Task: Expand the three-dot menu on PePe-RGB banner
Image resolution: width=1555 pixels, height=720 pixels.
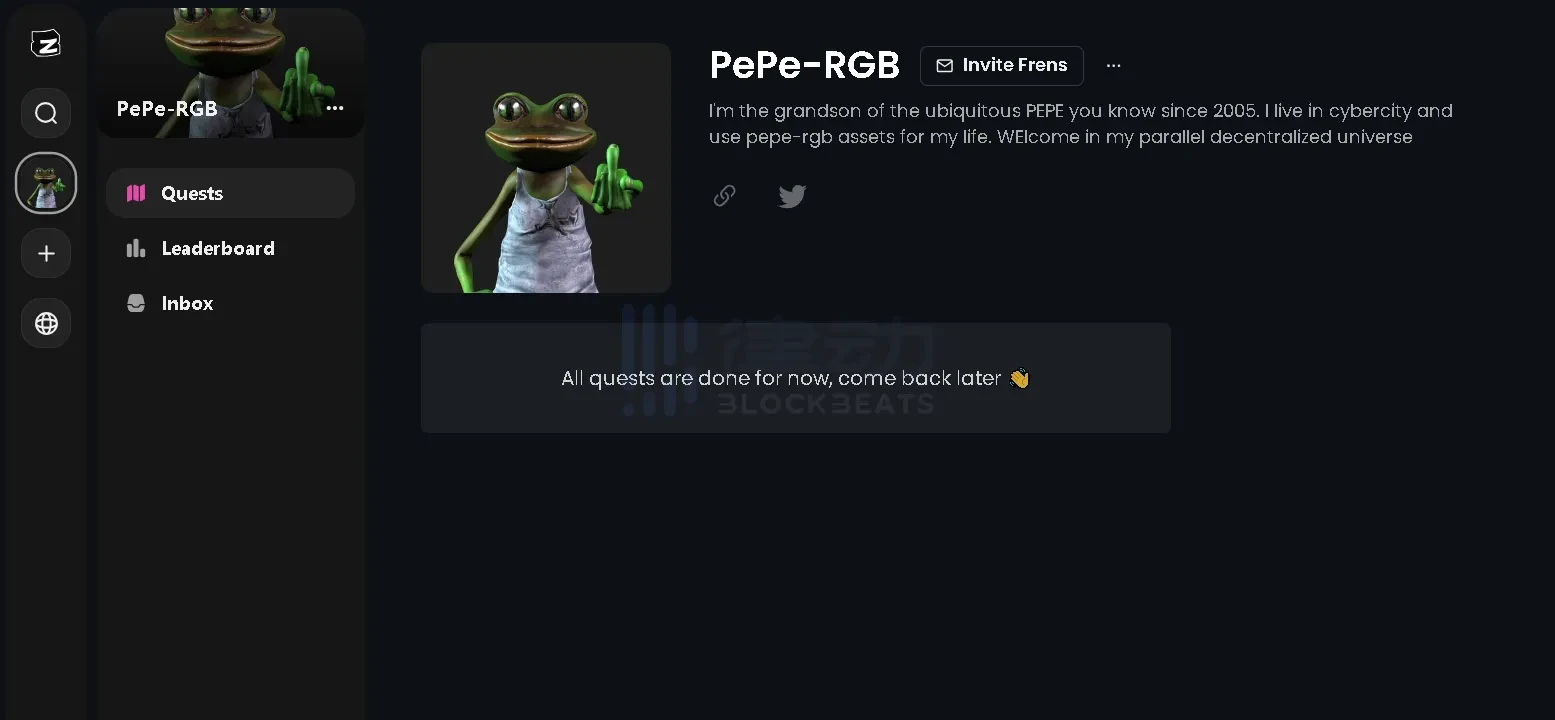Action: (x=335, y=108)
